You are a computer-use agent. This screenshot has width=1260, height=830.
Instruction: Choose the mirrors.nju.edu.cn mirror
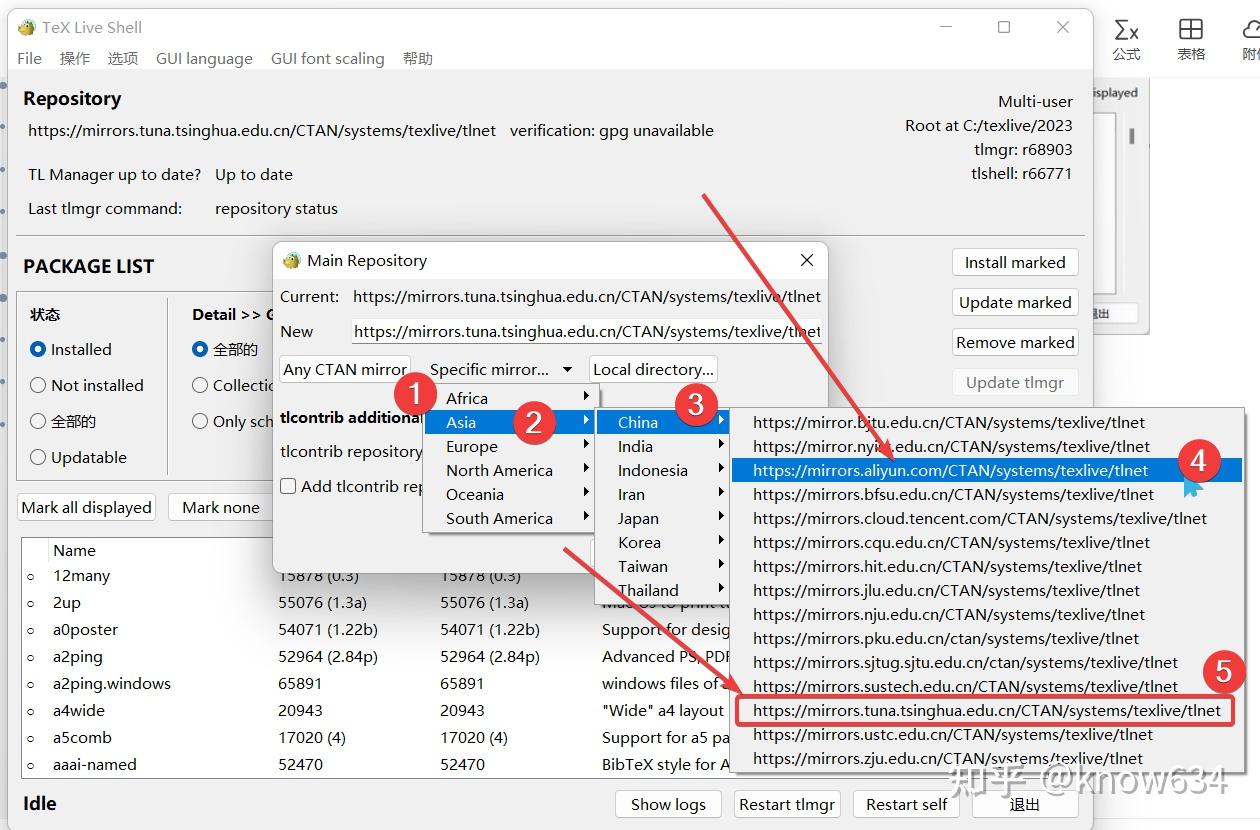[x=986, y=614]
